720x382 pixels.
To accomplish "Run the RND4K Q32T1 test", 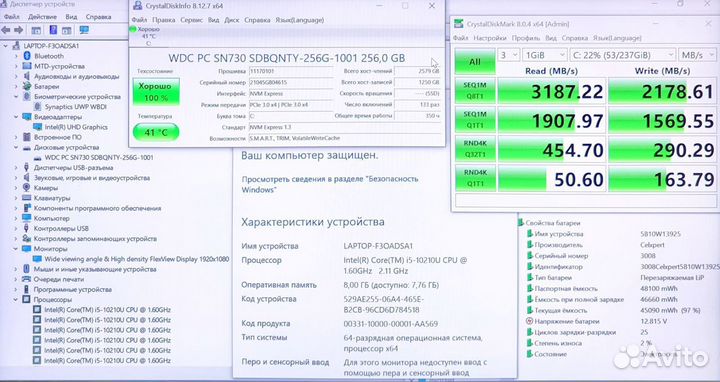I will pos(475,150).
